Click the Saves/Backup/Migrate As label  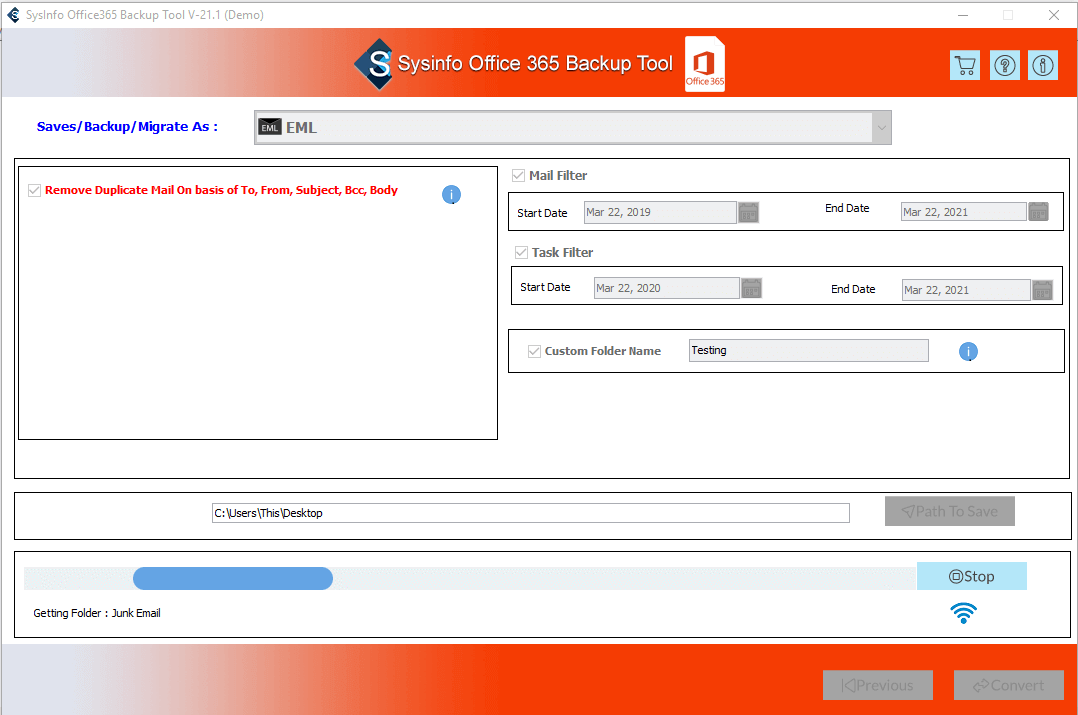127,126
